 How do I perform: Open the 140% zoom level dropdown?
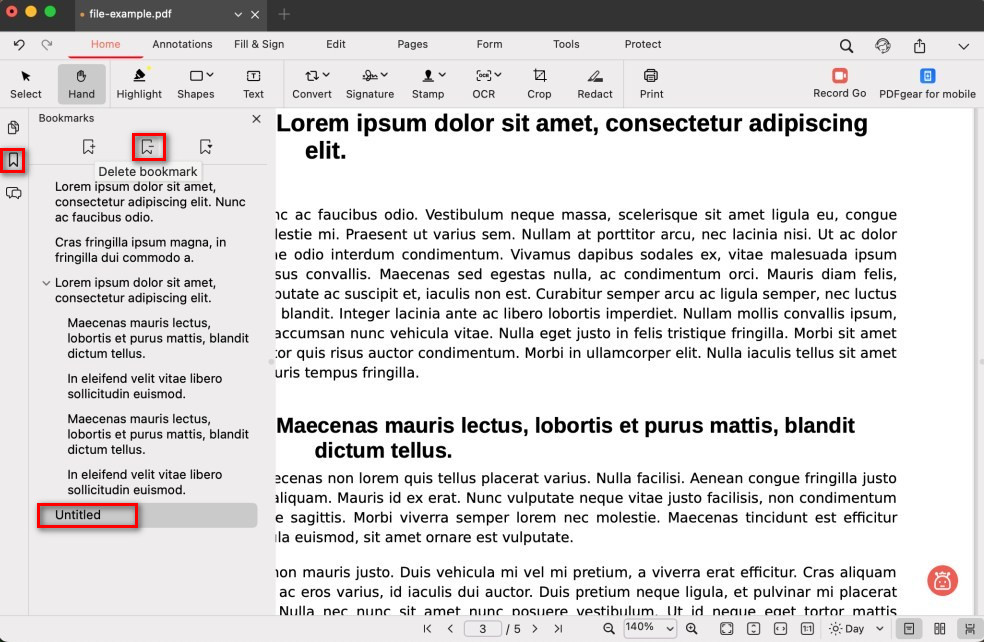tap(650, 629)
